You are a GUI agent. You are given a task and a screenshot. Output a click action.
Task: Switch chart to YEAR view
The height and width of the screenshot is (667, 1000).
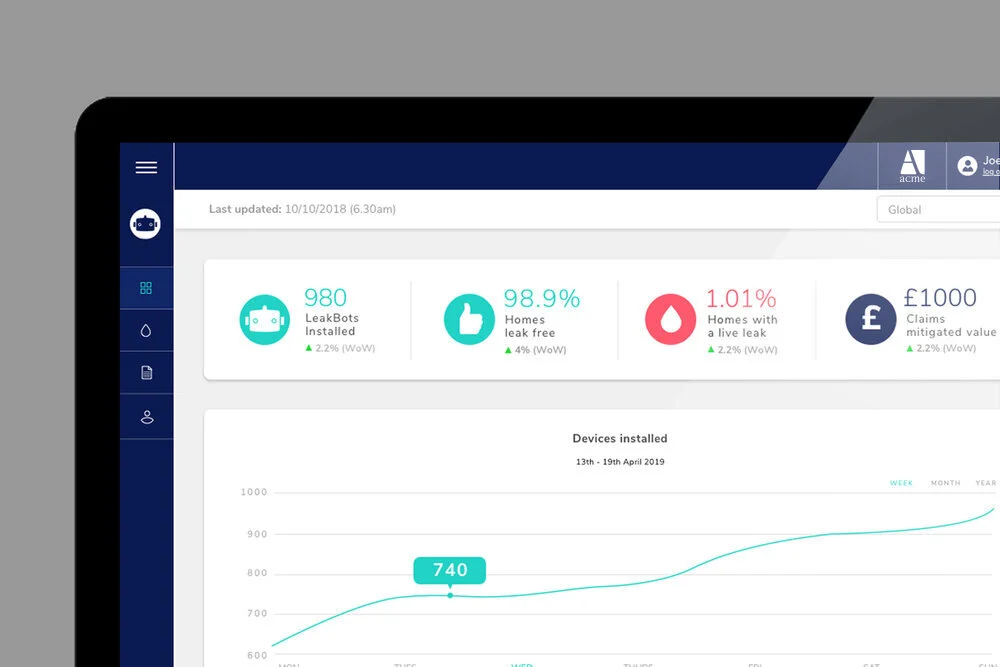tap(985, 483)
